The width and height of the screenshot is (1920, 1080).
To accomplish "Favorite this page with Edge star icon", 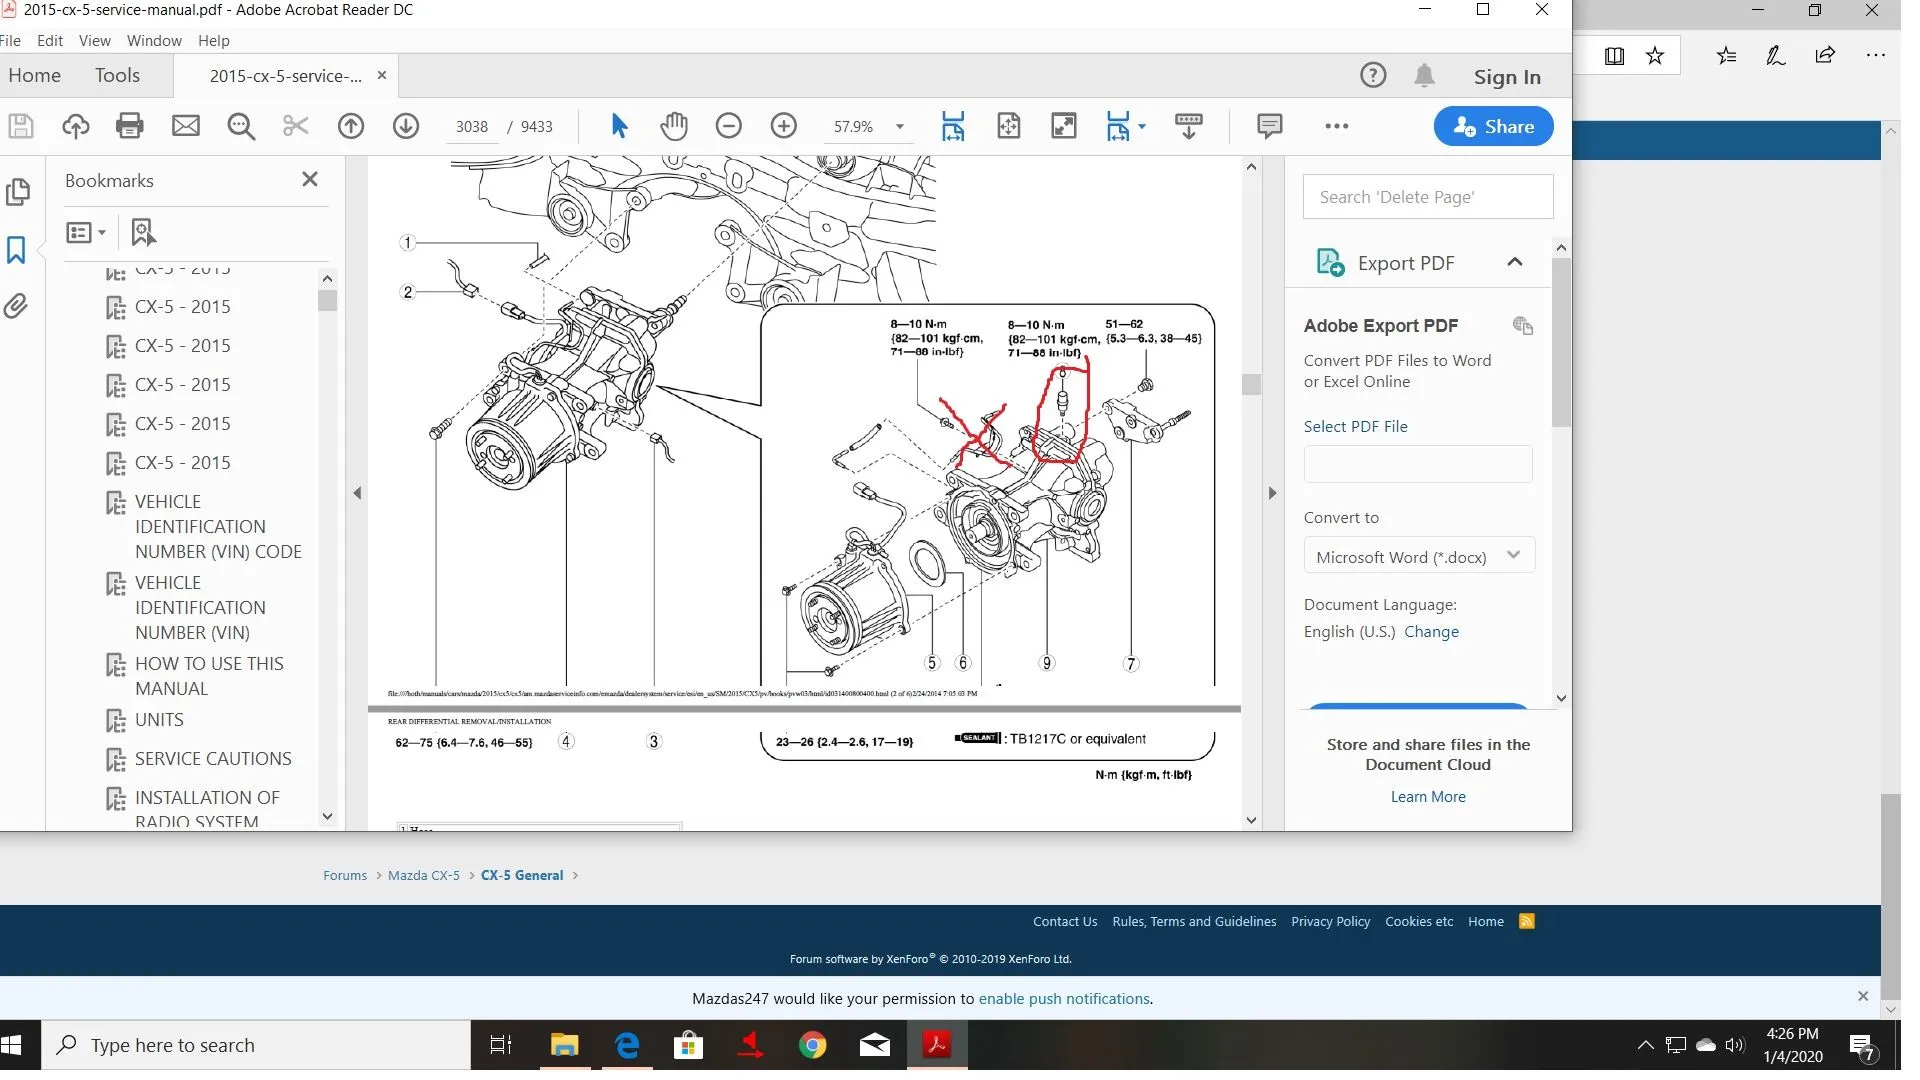I will tap(1655, 56).
